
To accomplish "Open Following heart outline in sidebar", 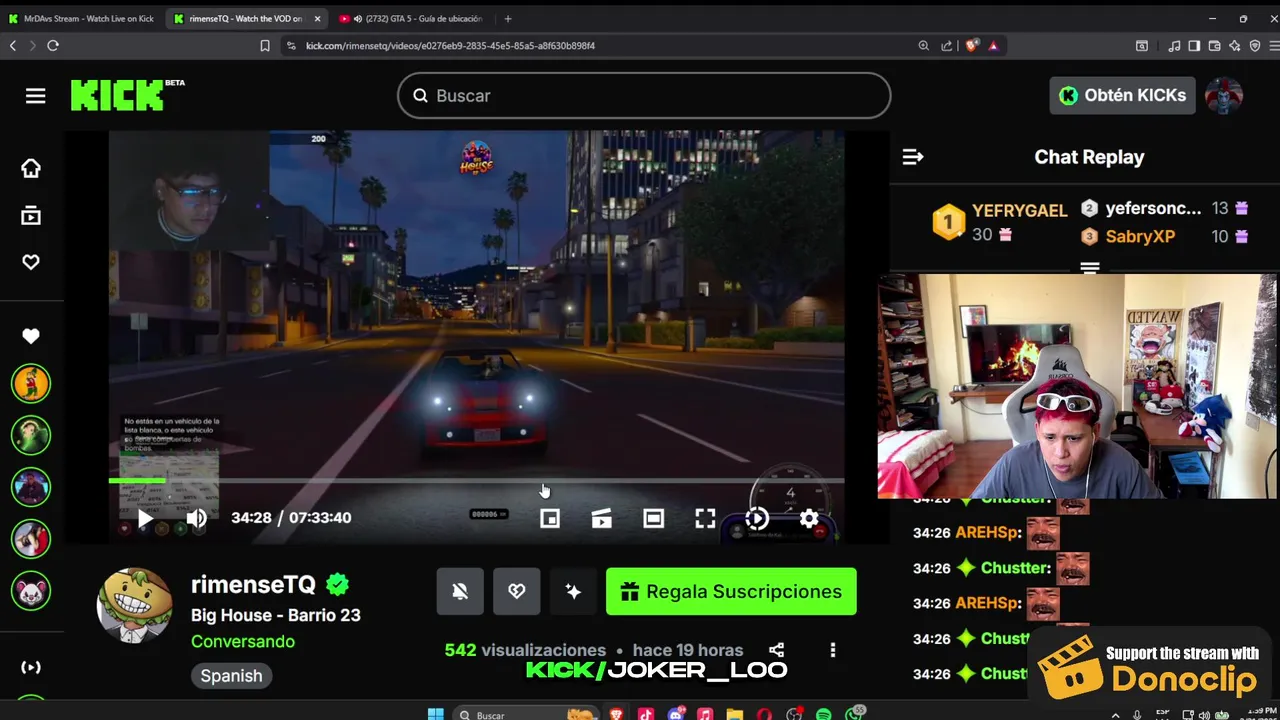I will 31,262.
